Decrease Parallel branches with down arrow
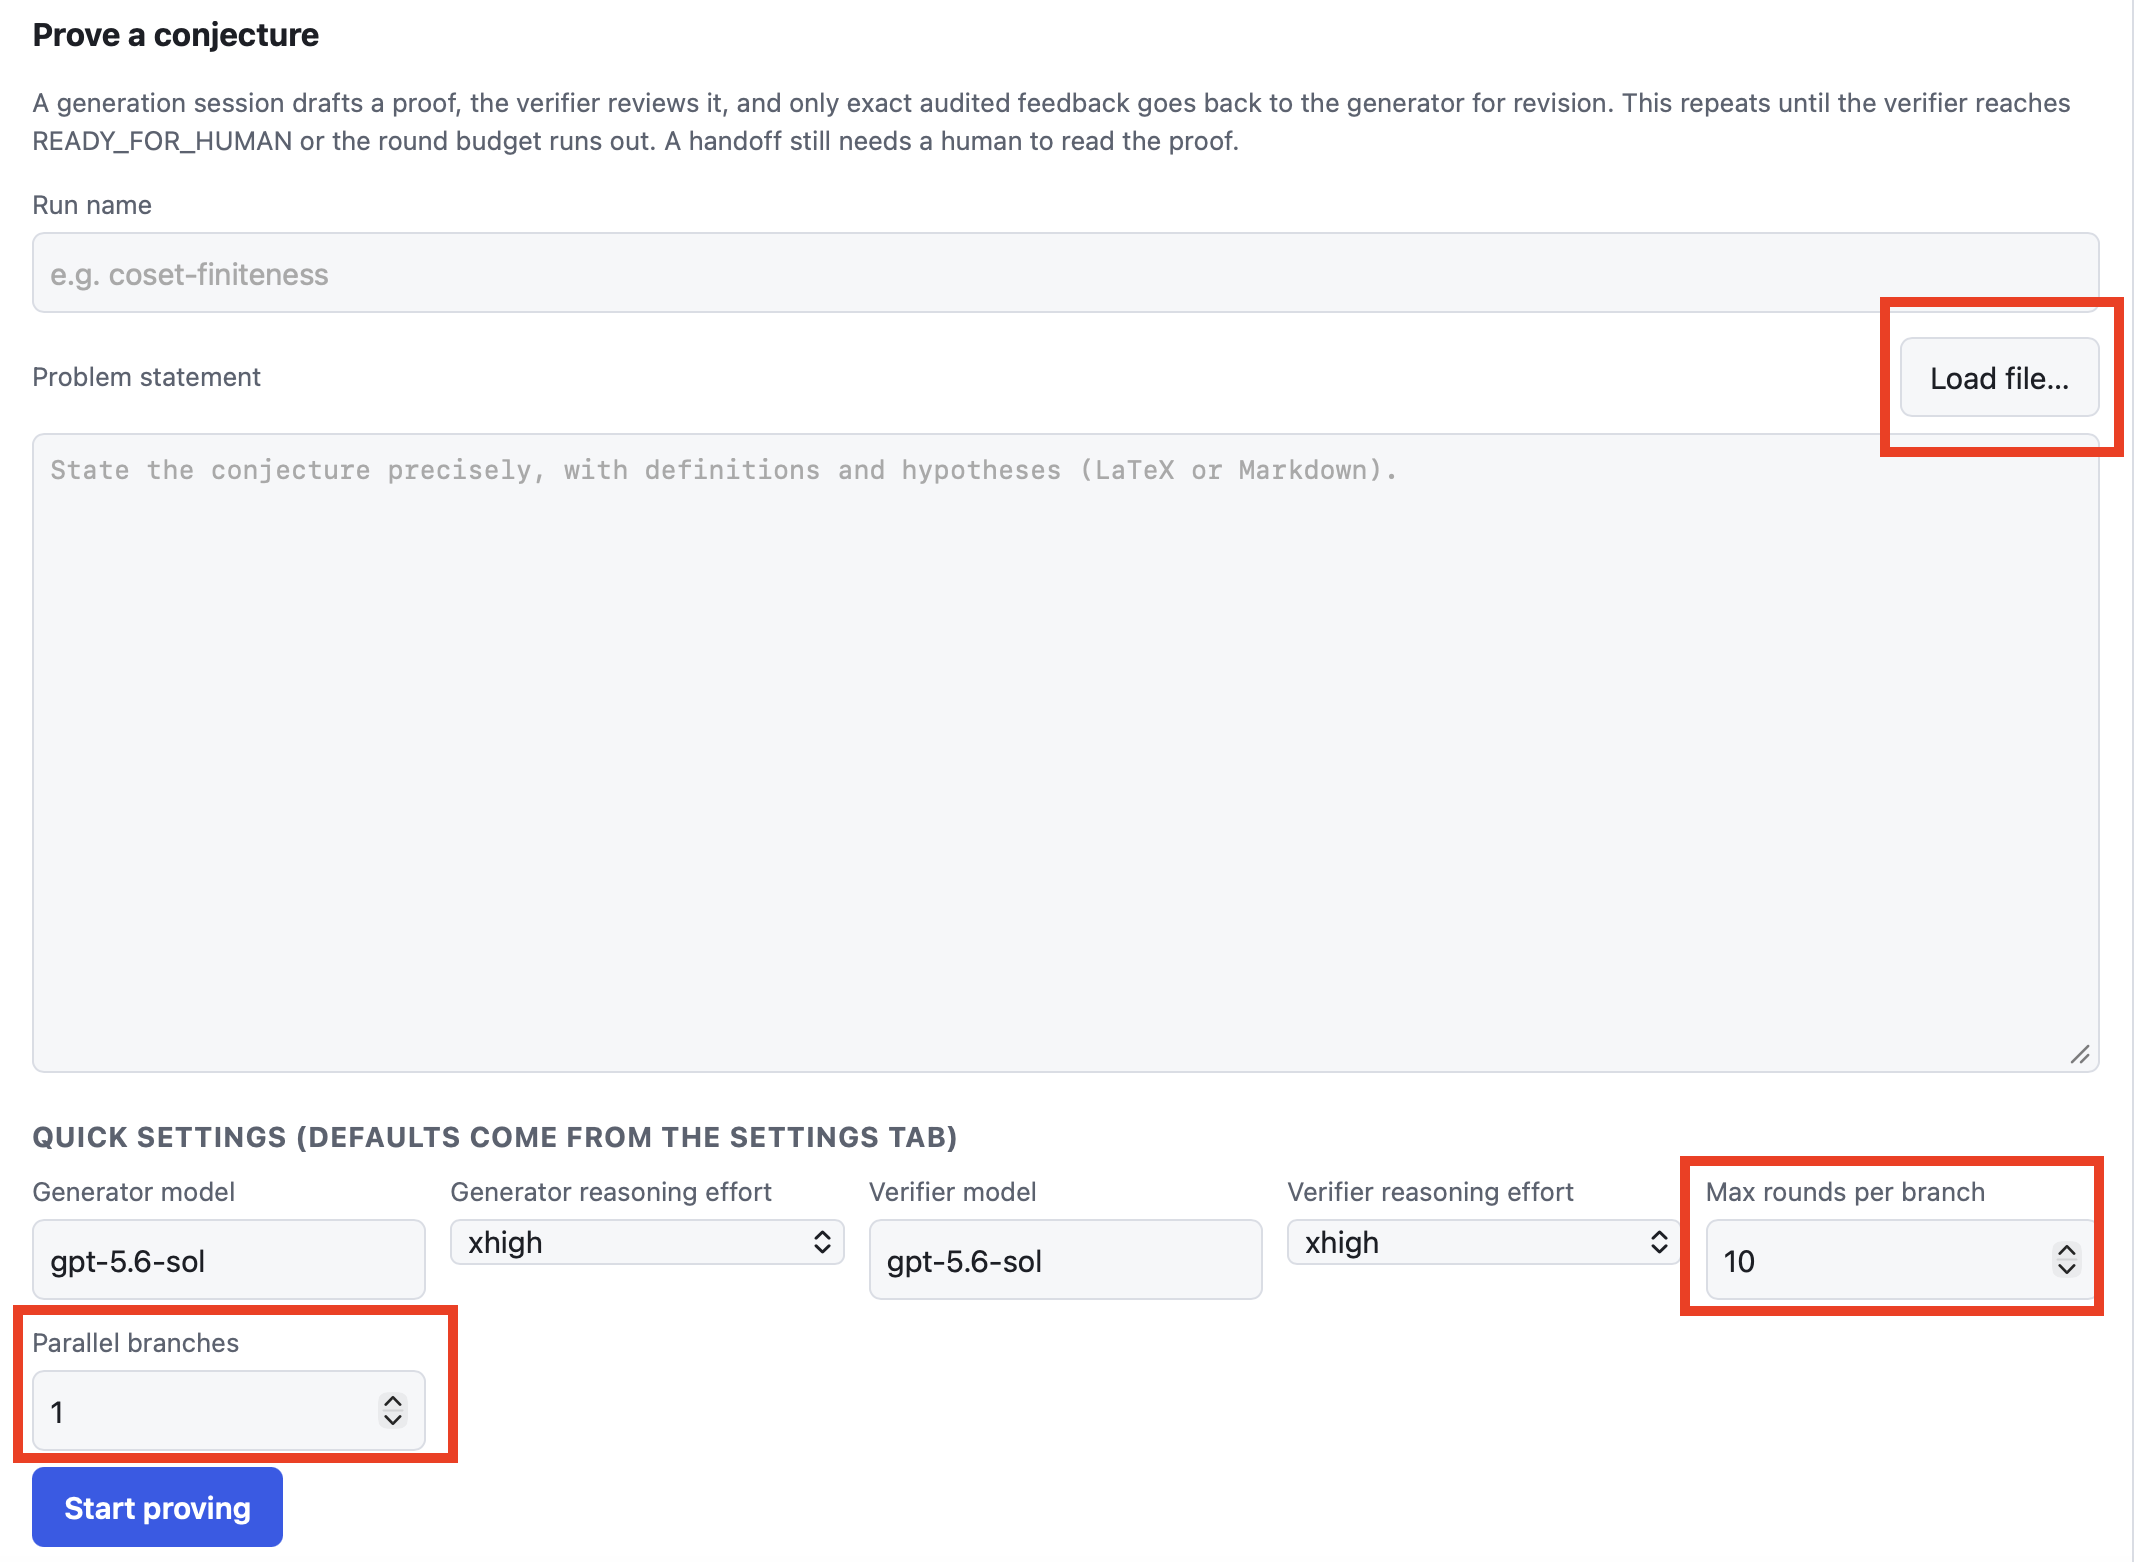Screen dimensions: 2134x1562 pos(393,1420)
